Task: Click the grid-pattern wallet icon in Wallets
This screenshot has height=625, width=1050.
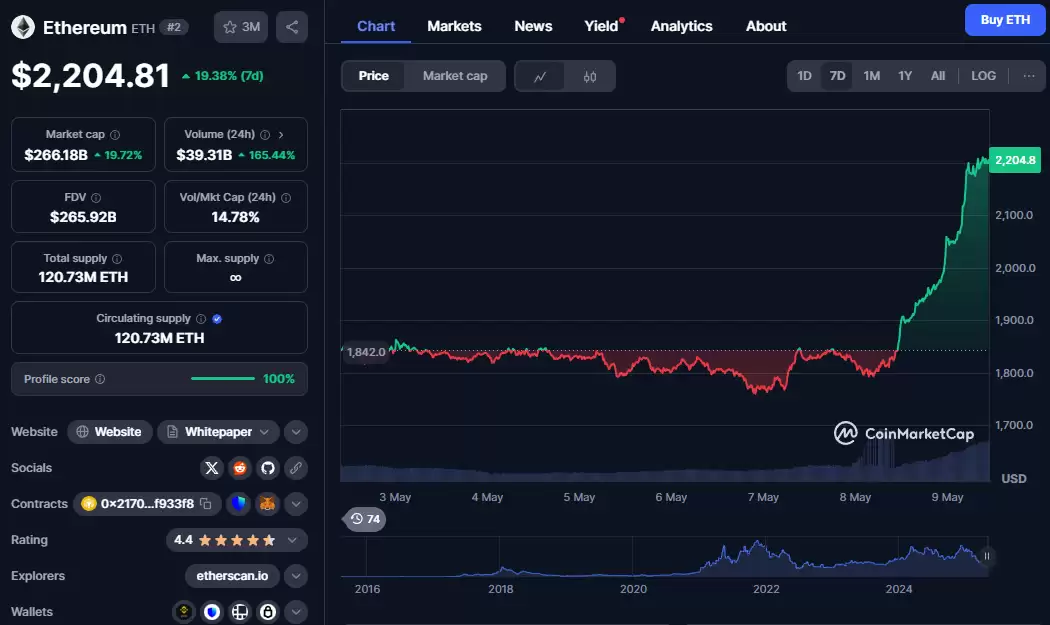Action: tap(240, 612)
